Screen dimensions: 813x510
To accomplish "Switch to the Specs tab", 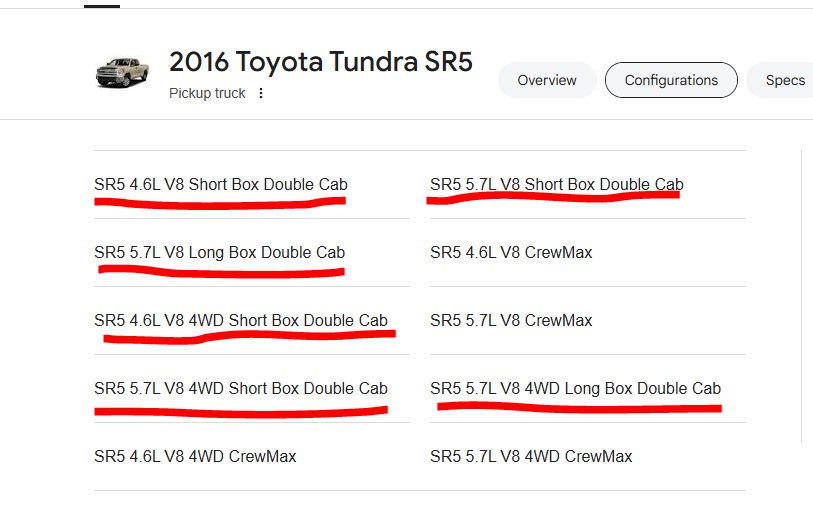I will [x=783, y=80].
